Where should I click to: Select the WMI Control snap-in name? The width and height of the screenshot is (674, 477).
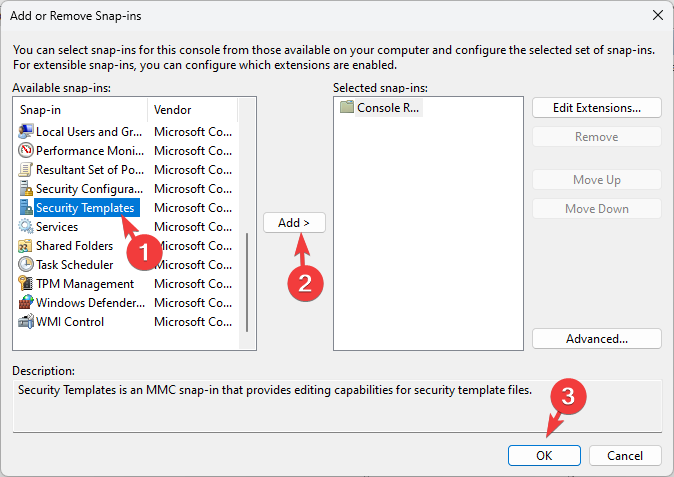70,321
